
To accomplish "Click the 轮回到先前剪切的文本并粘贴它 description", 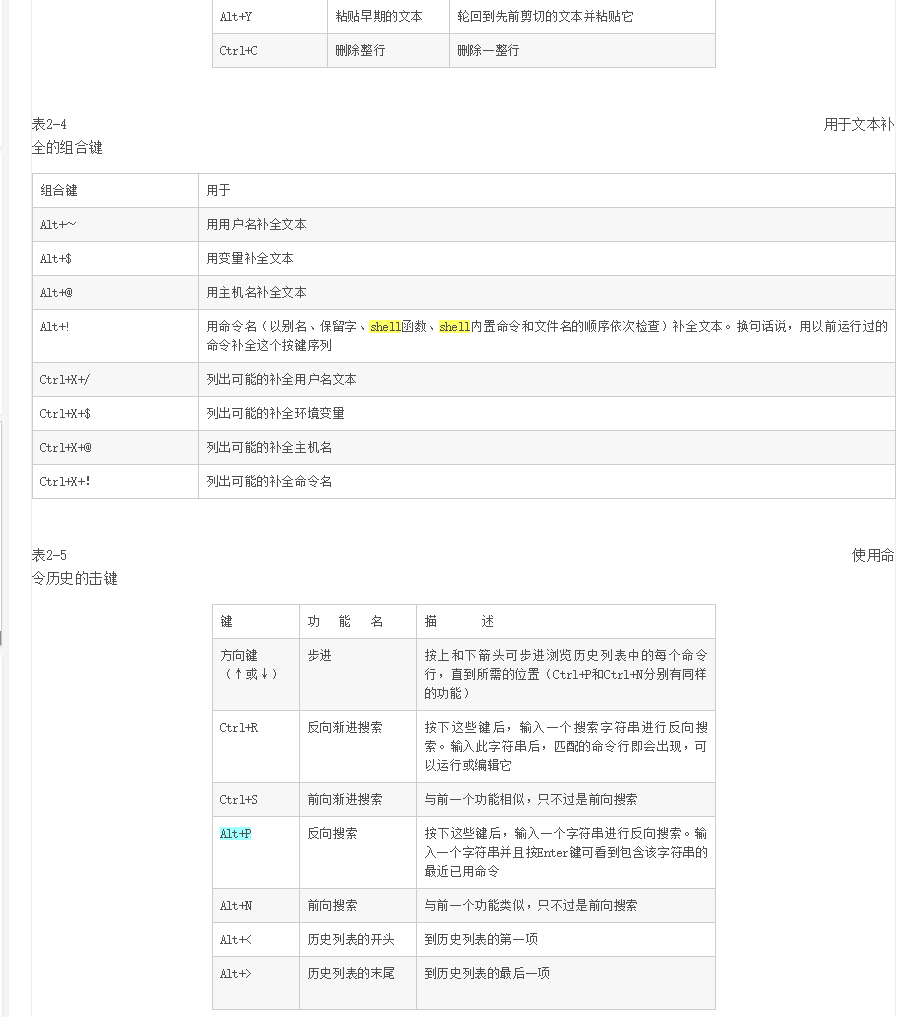I will [x=545, y=16].
